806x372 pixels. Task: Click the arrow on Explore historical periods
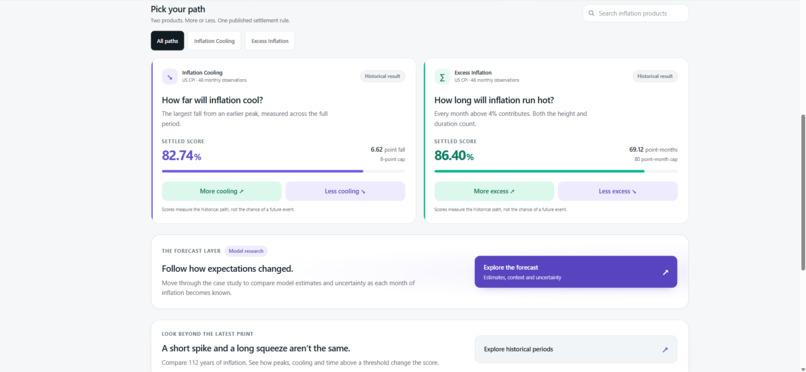[665, 349]
